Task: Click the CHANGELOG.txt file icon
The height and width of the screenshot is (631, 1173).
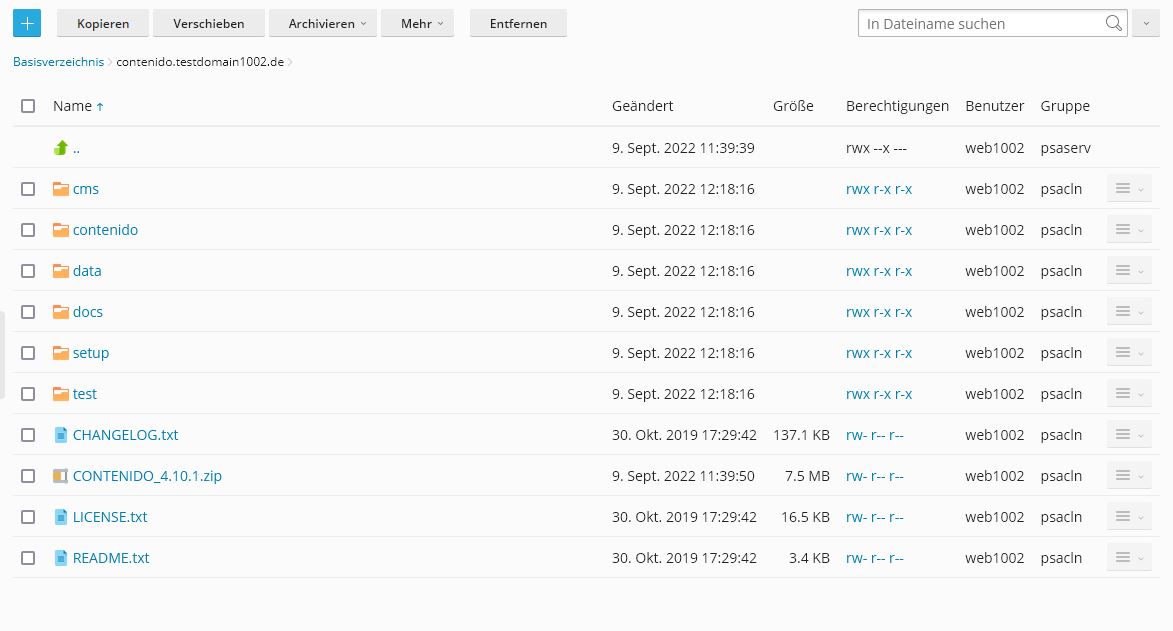Action: [x=61, y=435]
